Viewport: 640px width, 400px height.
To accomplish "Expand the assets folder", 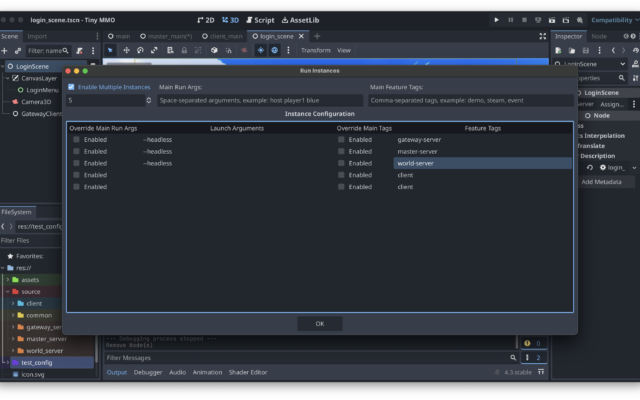I will (8, 280).
